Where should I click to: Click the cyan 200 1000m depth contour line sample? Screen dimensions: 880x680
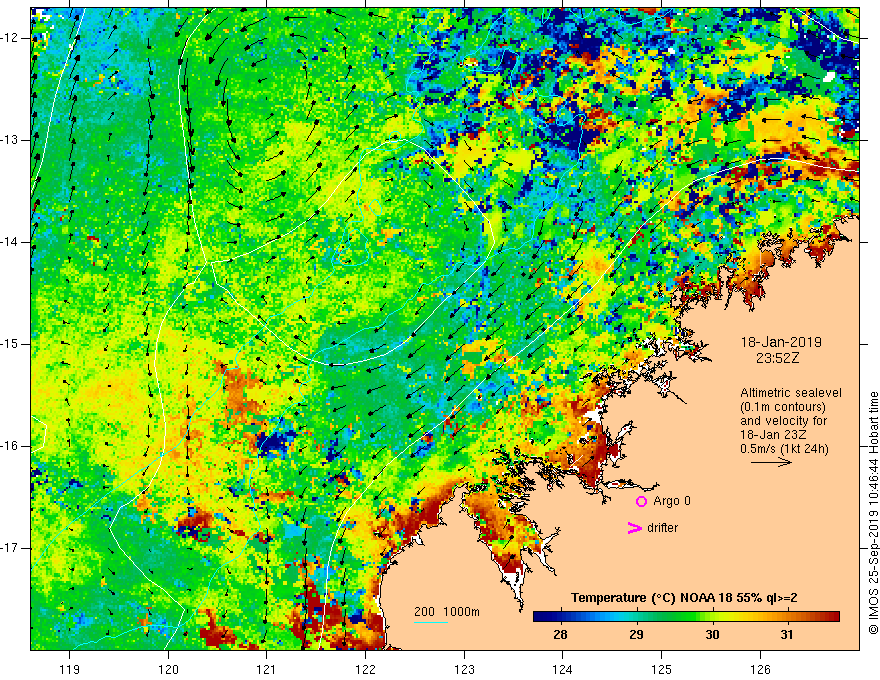tap(431, 622)
